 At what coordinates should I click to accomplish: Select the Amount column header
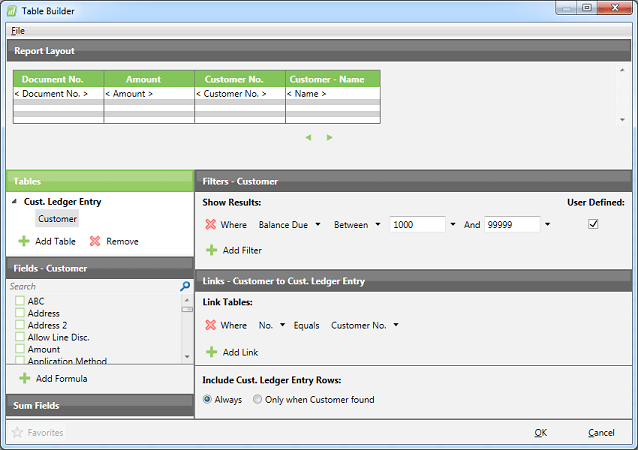(149, 79)
